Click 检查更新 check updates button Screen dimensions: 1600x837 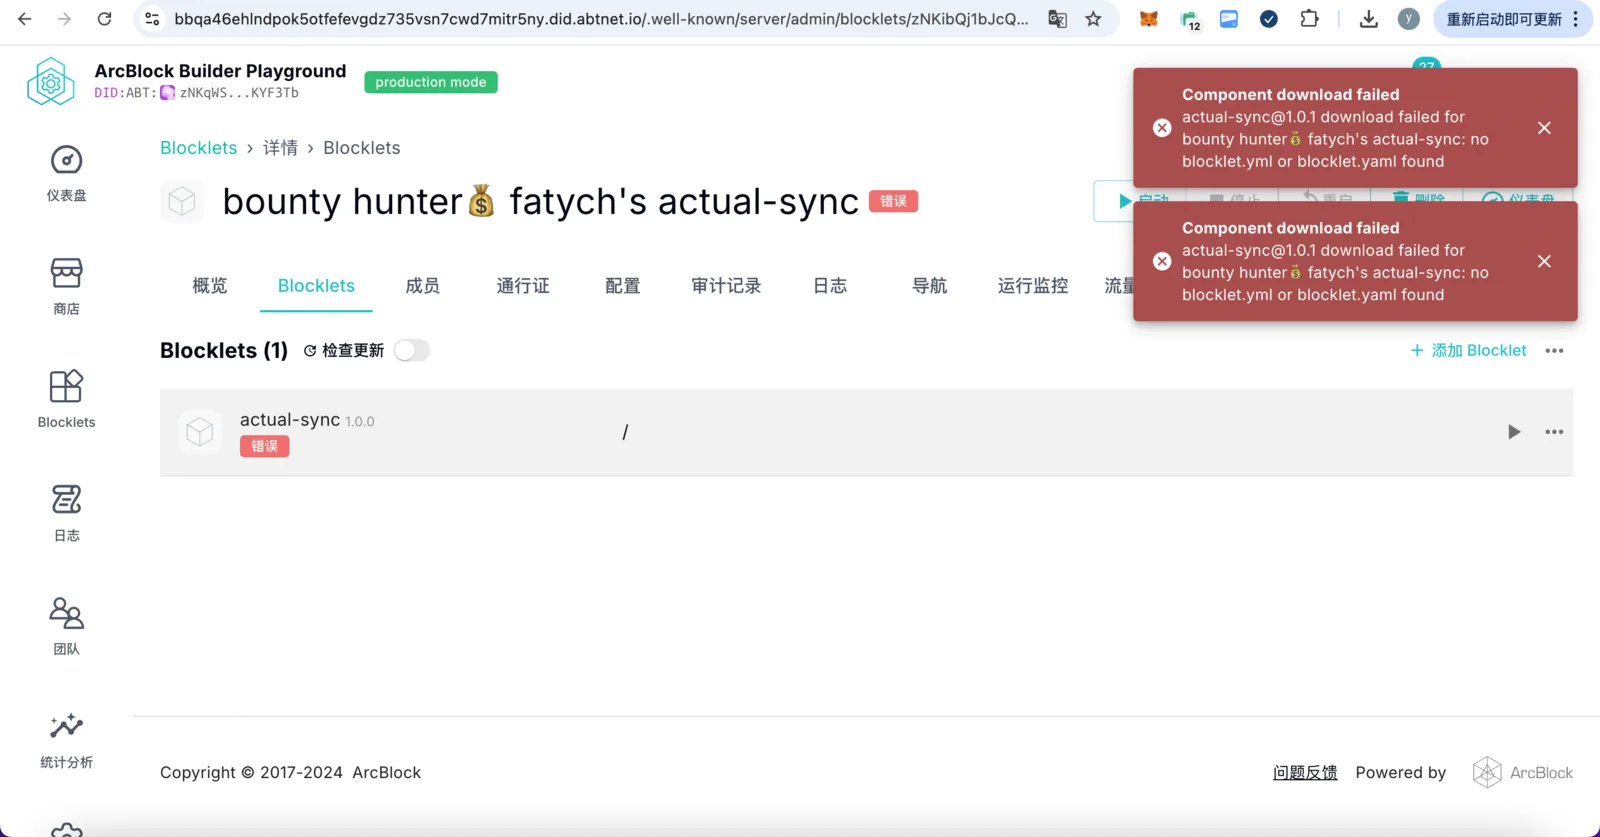coord(344,351)
